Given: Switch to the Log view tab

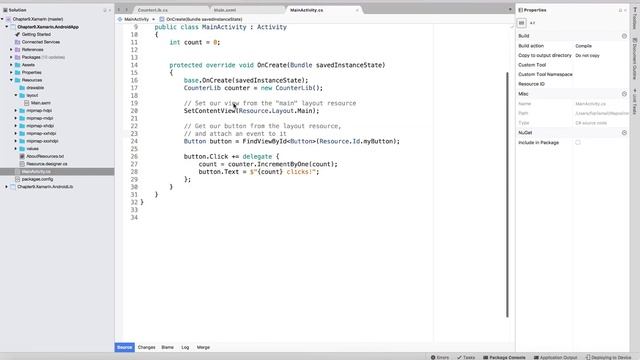Looking at the screenshot, I should (185, 347).
